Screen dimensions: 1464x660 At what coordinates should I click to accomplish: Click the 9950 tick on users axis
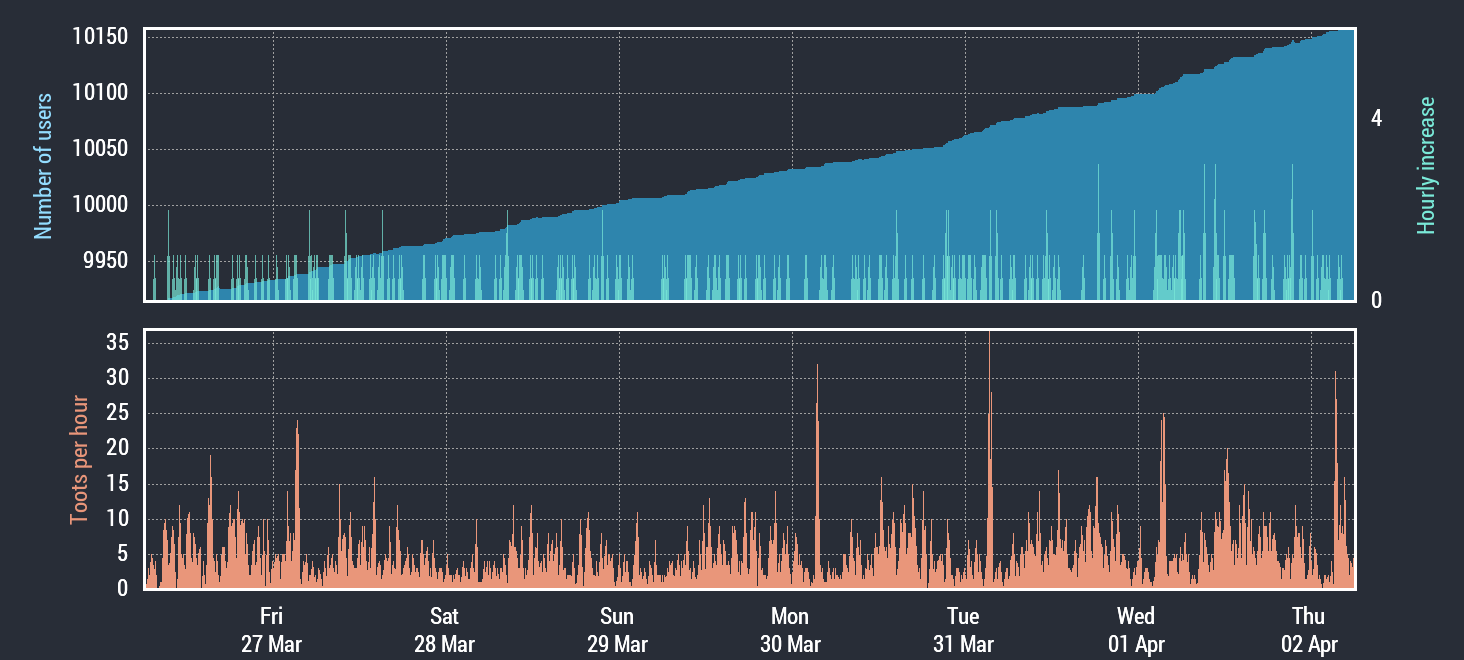(106, 261)
